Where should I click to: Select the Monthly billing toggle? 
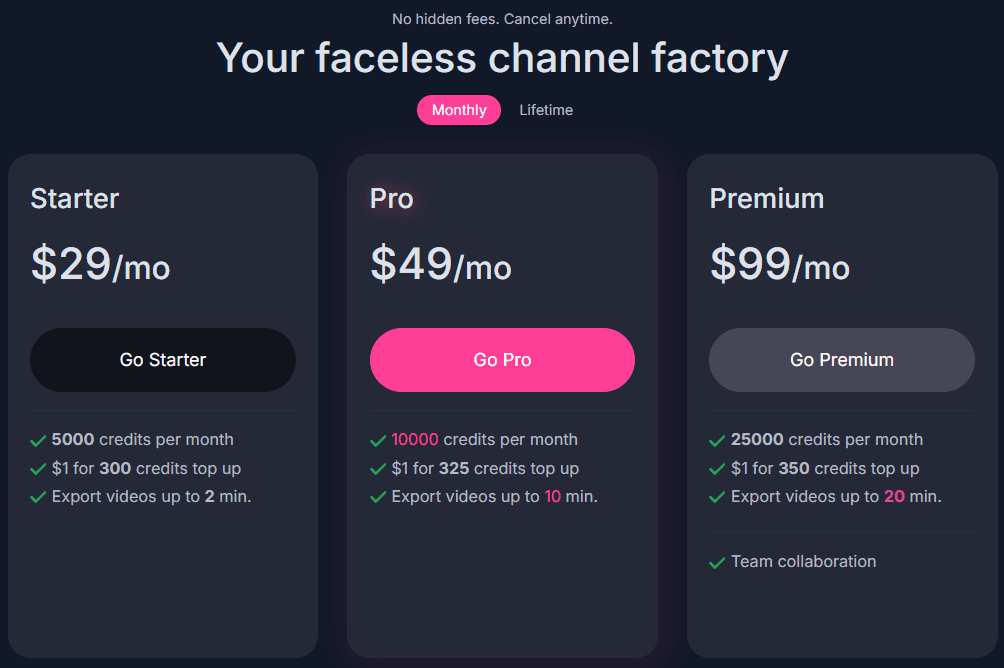pos(459,110)
